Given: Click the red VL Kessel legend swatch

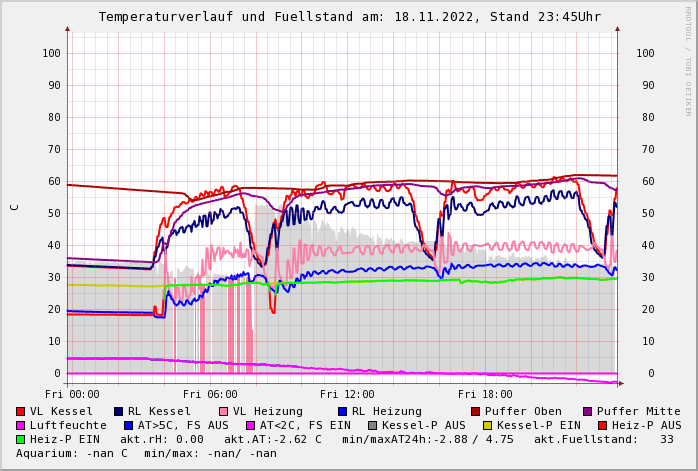Looking at the screenshot, I should pyautogui.click(x=21, y=411).
